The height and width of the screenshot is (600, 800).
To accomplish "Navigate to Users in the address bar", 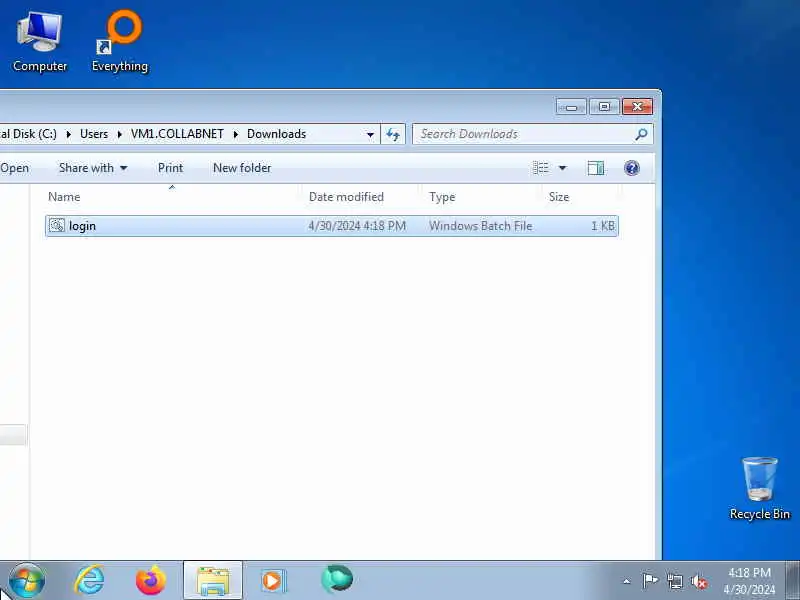I will pyautogui.click(x=94, y=134).
